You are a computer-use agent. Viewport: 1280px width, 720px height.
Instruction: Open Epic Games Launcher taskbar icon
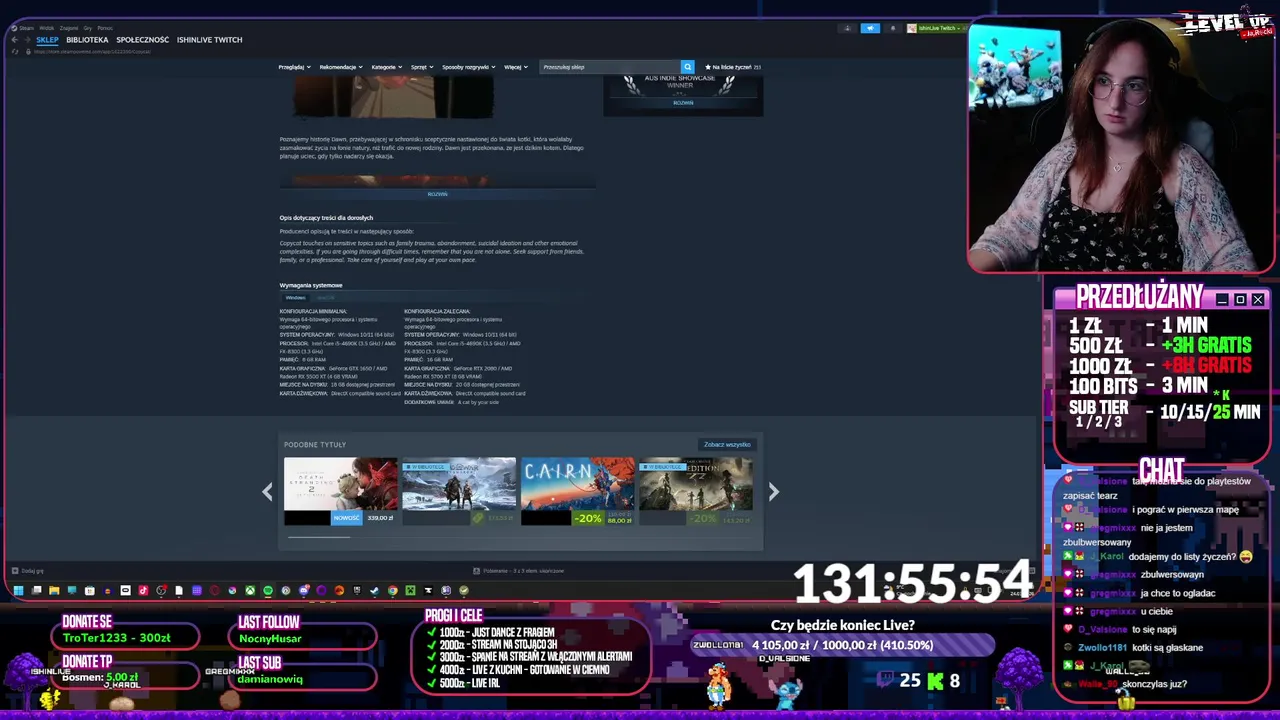tap(357, 590)
